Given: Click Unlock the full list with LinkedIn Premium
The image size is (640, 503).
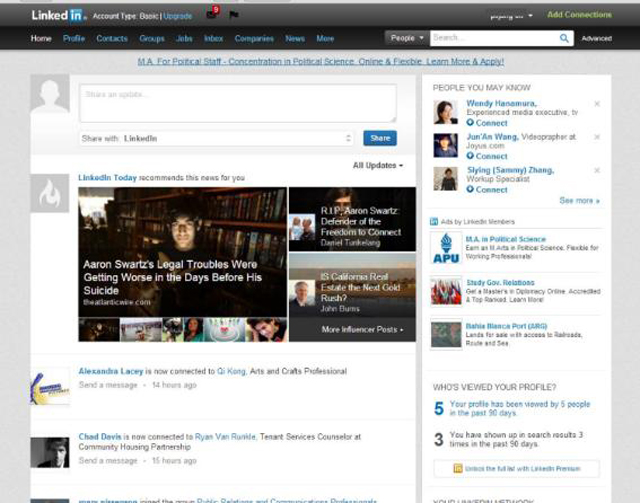Looking at the screenshot, I should tap(517, 468).
